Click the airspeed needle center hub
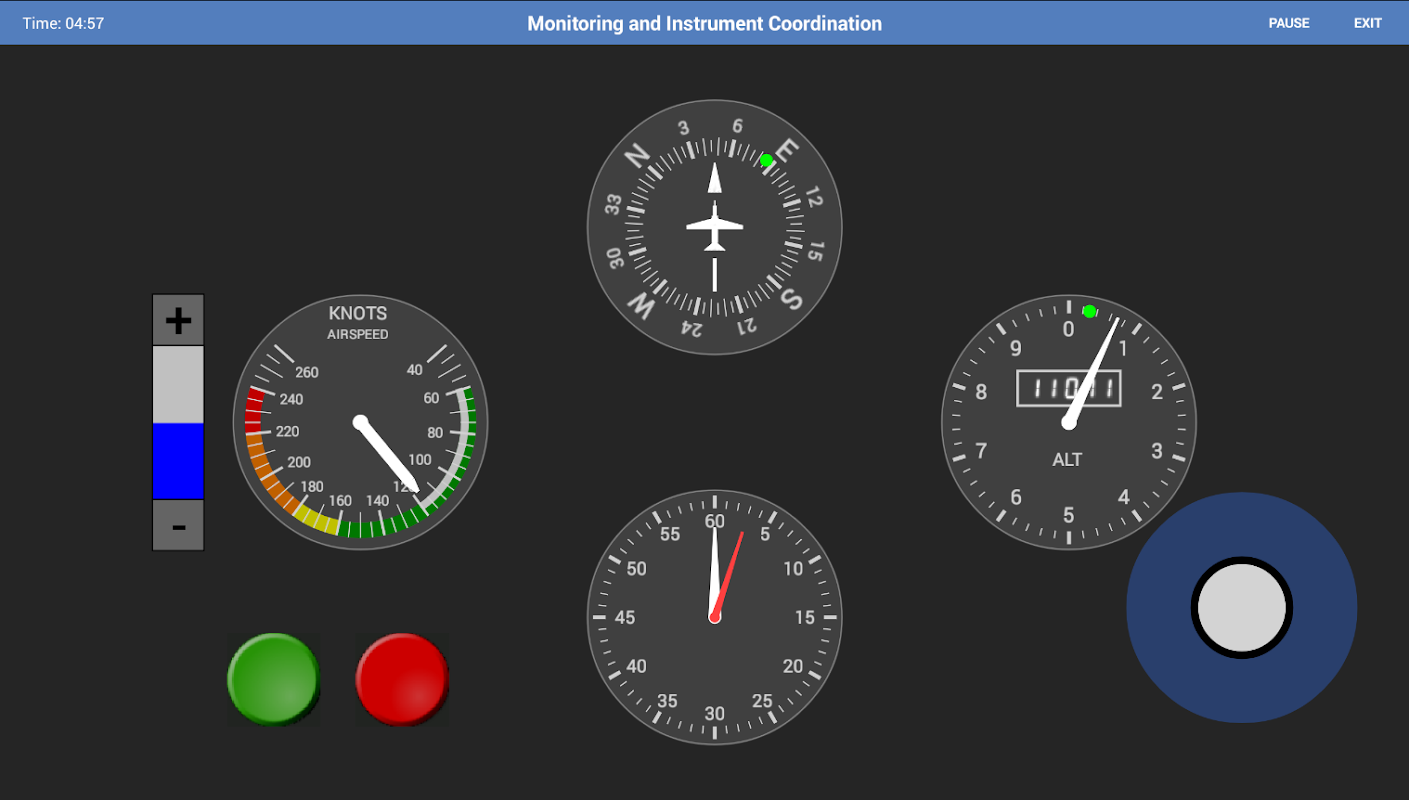 [360, 422]
